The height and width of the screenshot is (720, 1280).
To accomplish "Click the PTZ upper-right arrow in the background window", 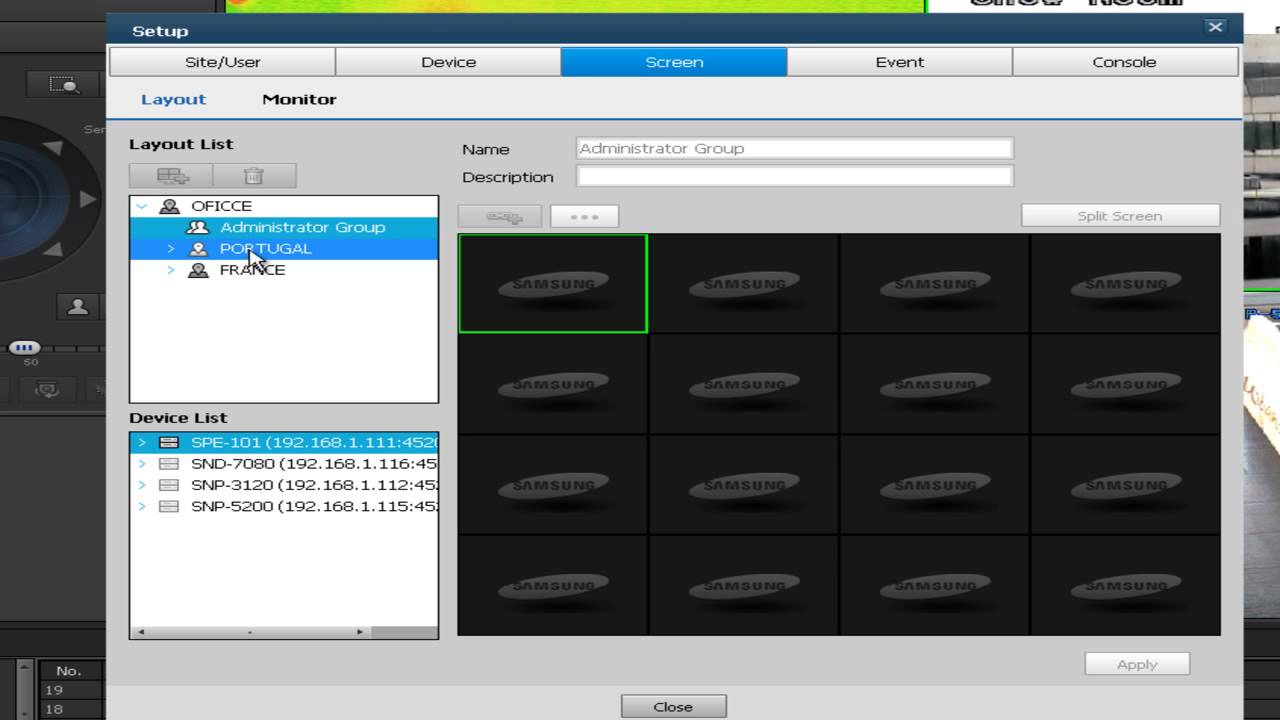I will click(x=53, y=149).
